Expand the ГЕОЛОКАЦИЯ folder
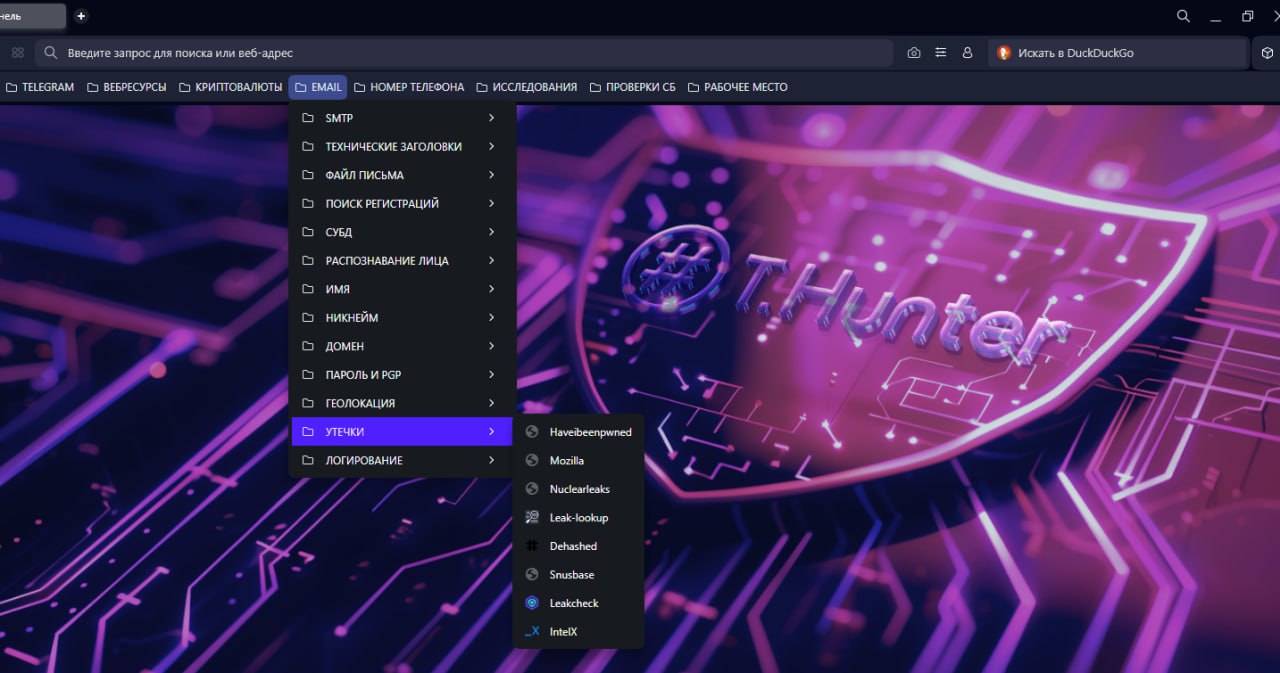The width and height of the screenshot is (1280, 673). coord(400,403)
